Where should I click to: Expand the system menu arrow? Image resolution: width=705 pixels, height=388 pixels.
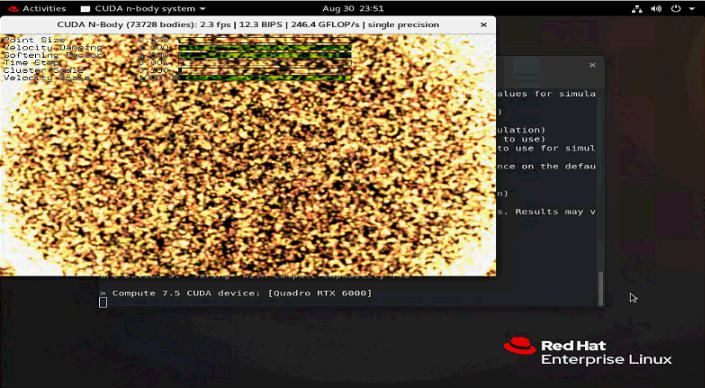(692, 9)
